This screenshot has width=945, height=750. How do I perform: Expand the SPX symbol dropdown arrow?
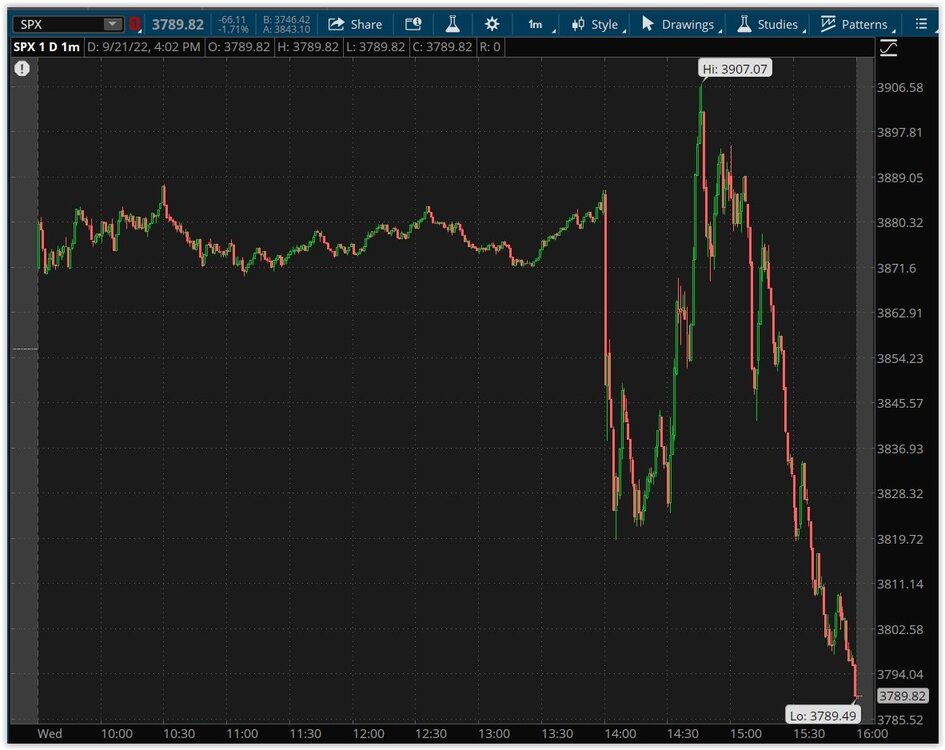(112, 24)
